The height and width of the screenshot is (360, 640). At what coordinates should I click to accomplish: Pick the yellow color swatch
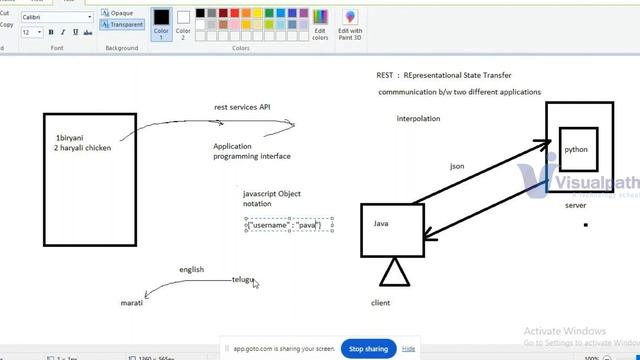(258, 13)
